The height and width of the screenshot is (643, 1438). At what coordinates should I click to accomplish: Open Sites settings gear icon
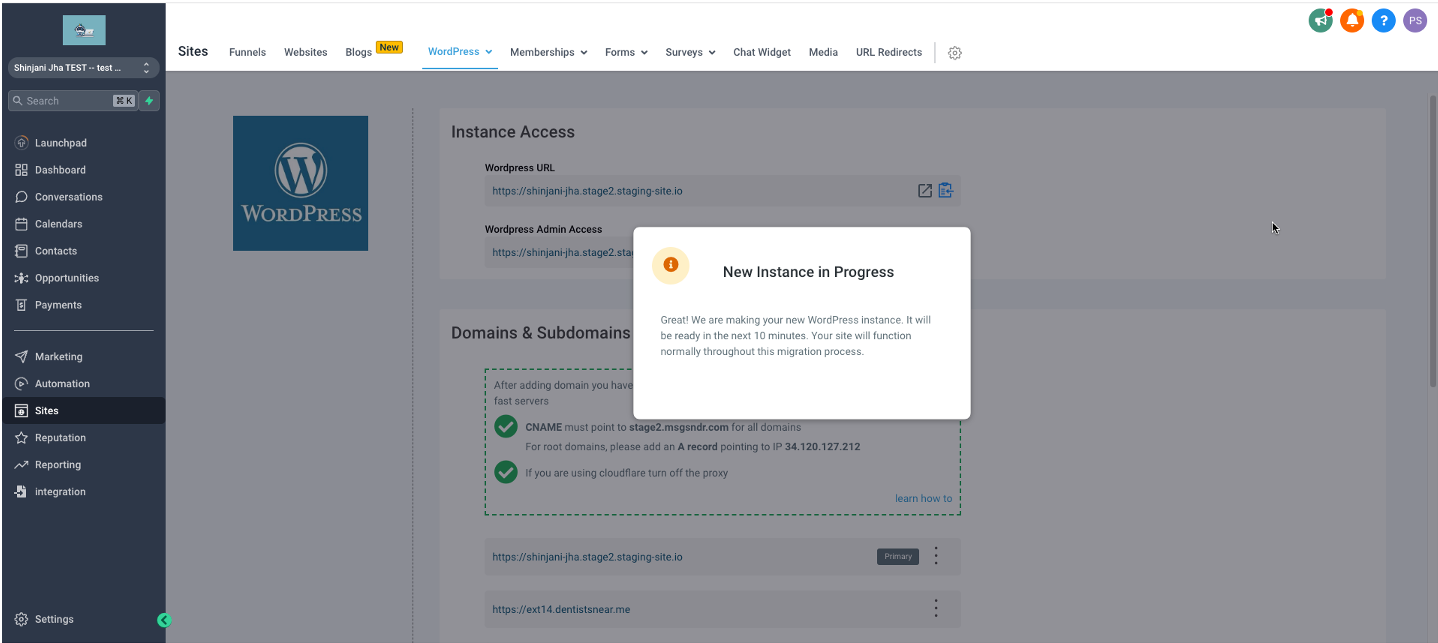click(954, 53)
